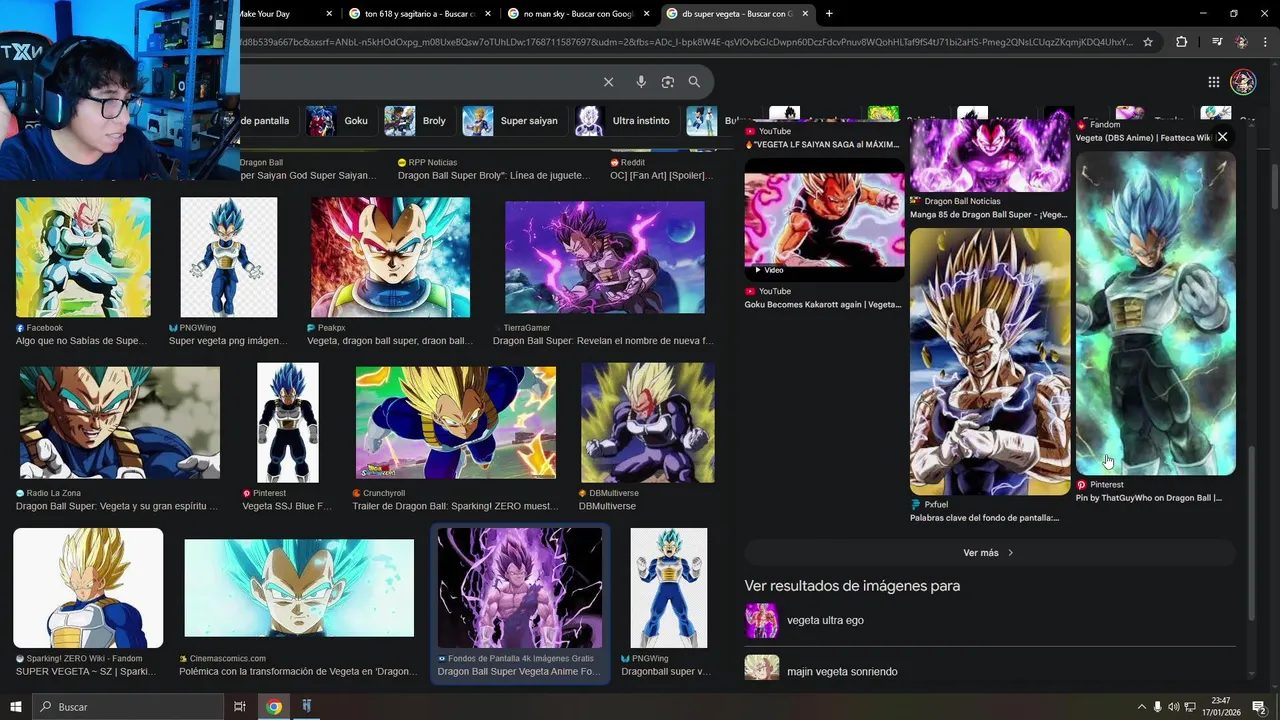This screenshot has height=720, width=1280.
Task: Close the 'no man sky' tab
Action: pyautogui.click(x=646, y=14)
